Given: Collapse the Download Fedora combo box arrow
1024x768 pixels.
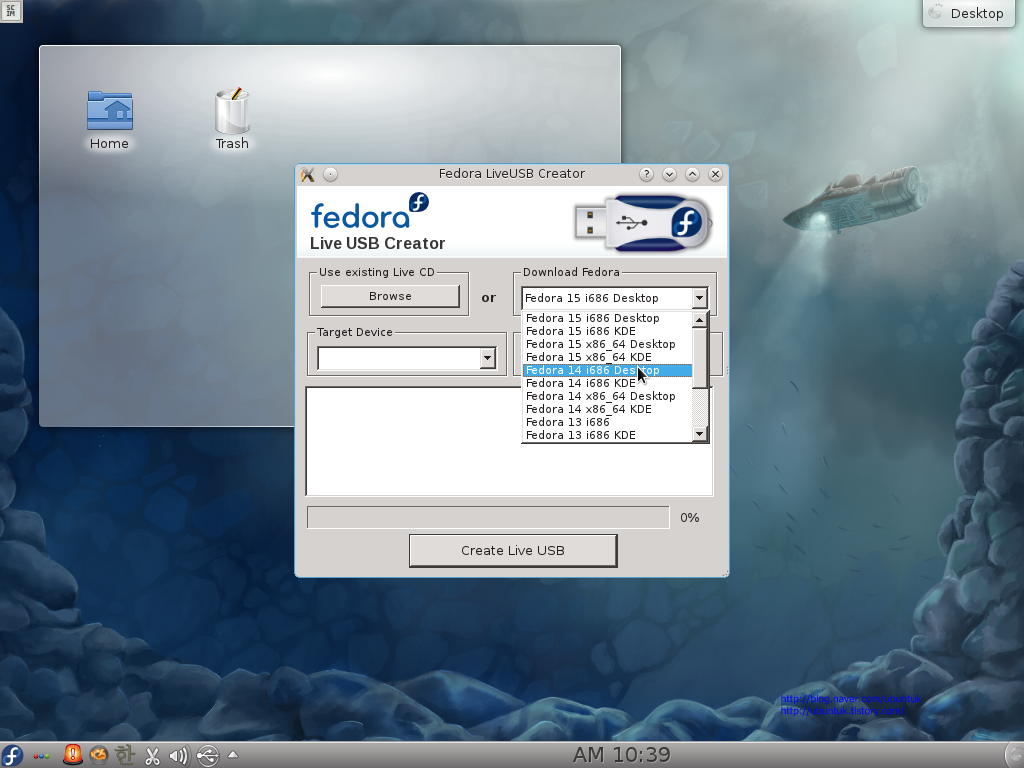Looking at the screenshot, I should click(x=699, y=298).
